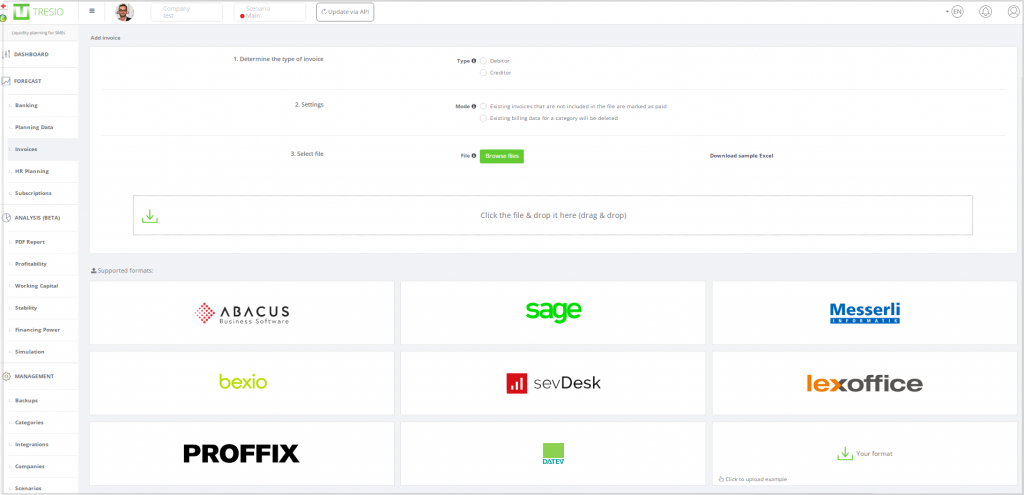The height and width of the screenshot is (495, 1024).
Task: Open the Company test selector
Action: coord(186,12)
